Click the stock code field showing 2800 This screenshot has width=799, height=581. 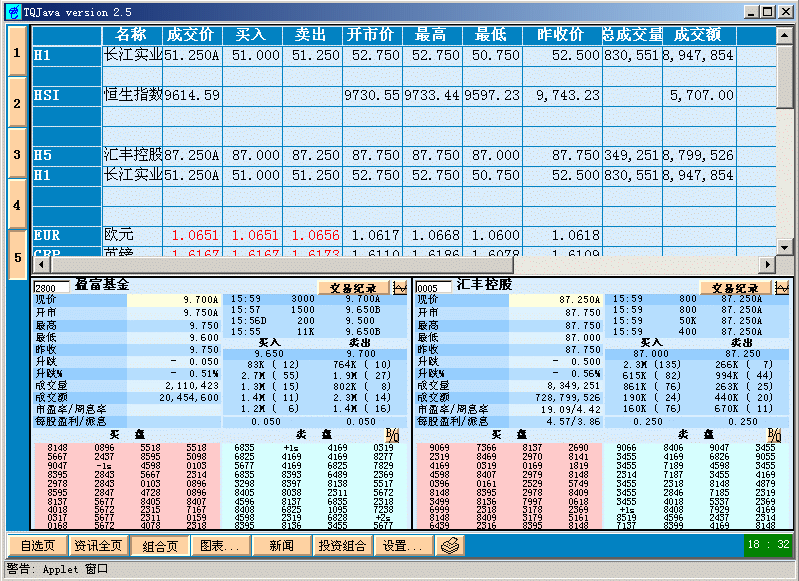point(51,288)
